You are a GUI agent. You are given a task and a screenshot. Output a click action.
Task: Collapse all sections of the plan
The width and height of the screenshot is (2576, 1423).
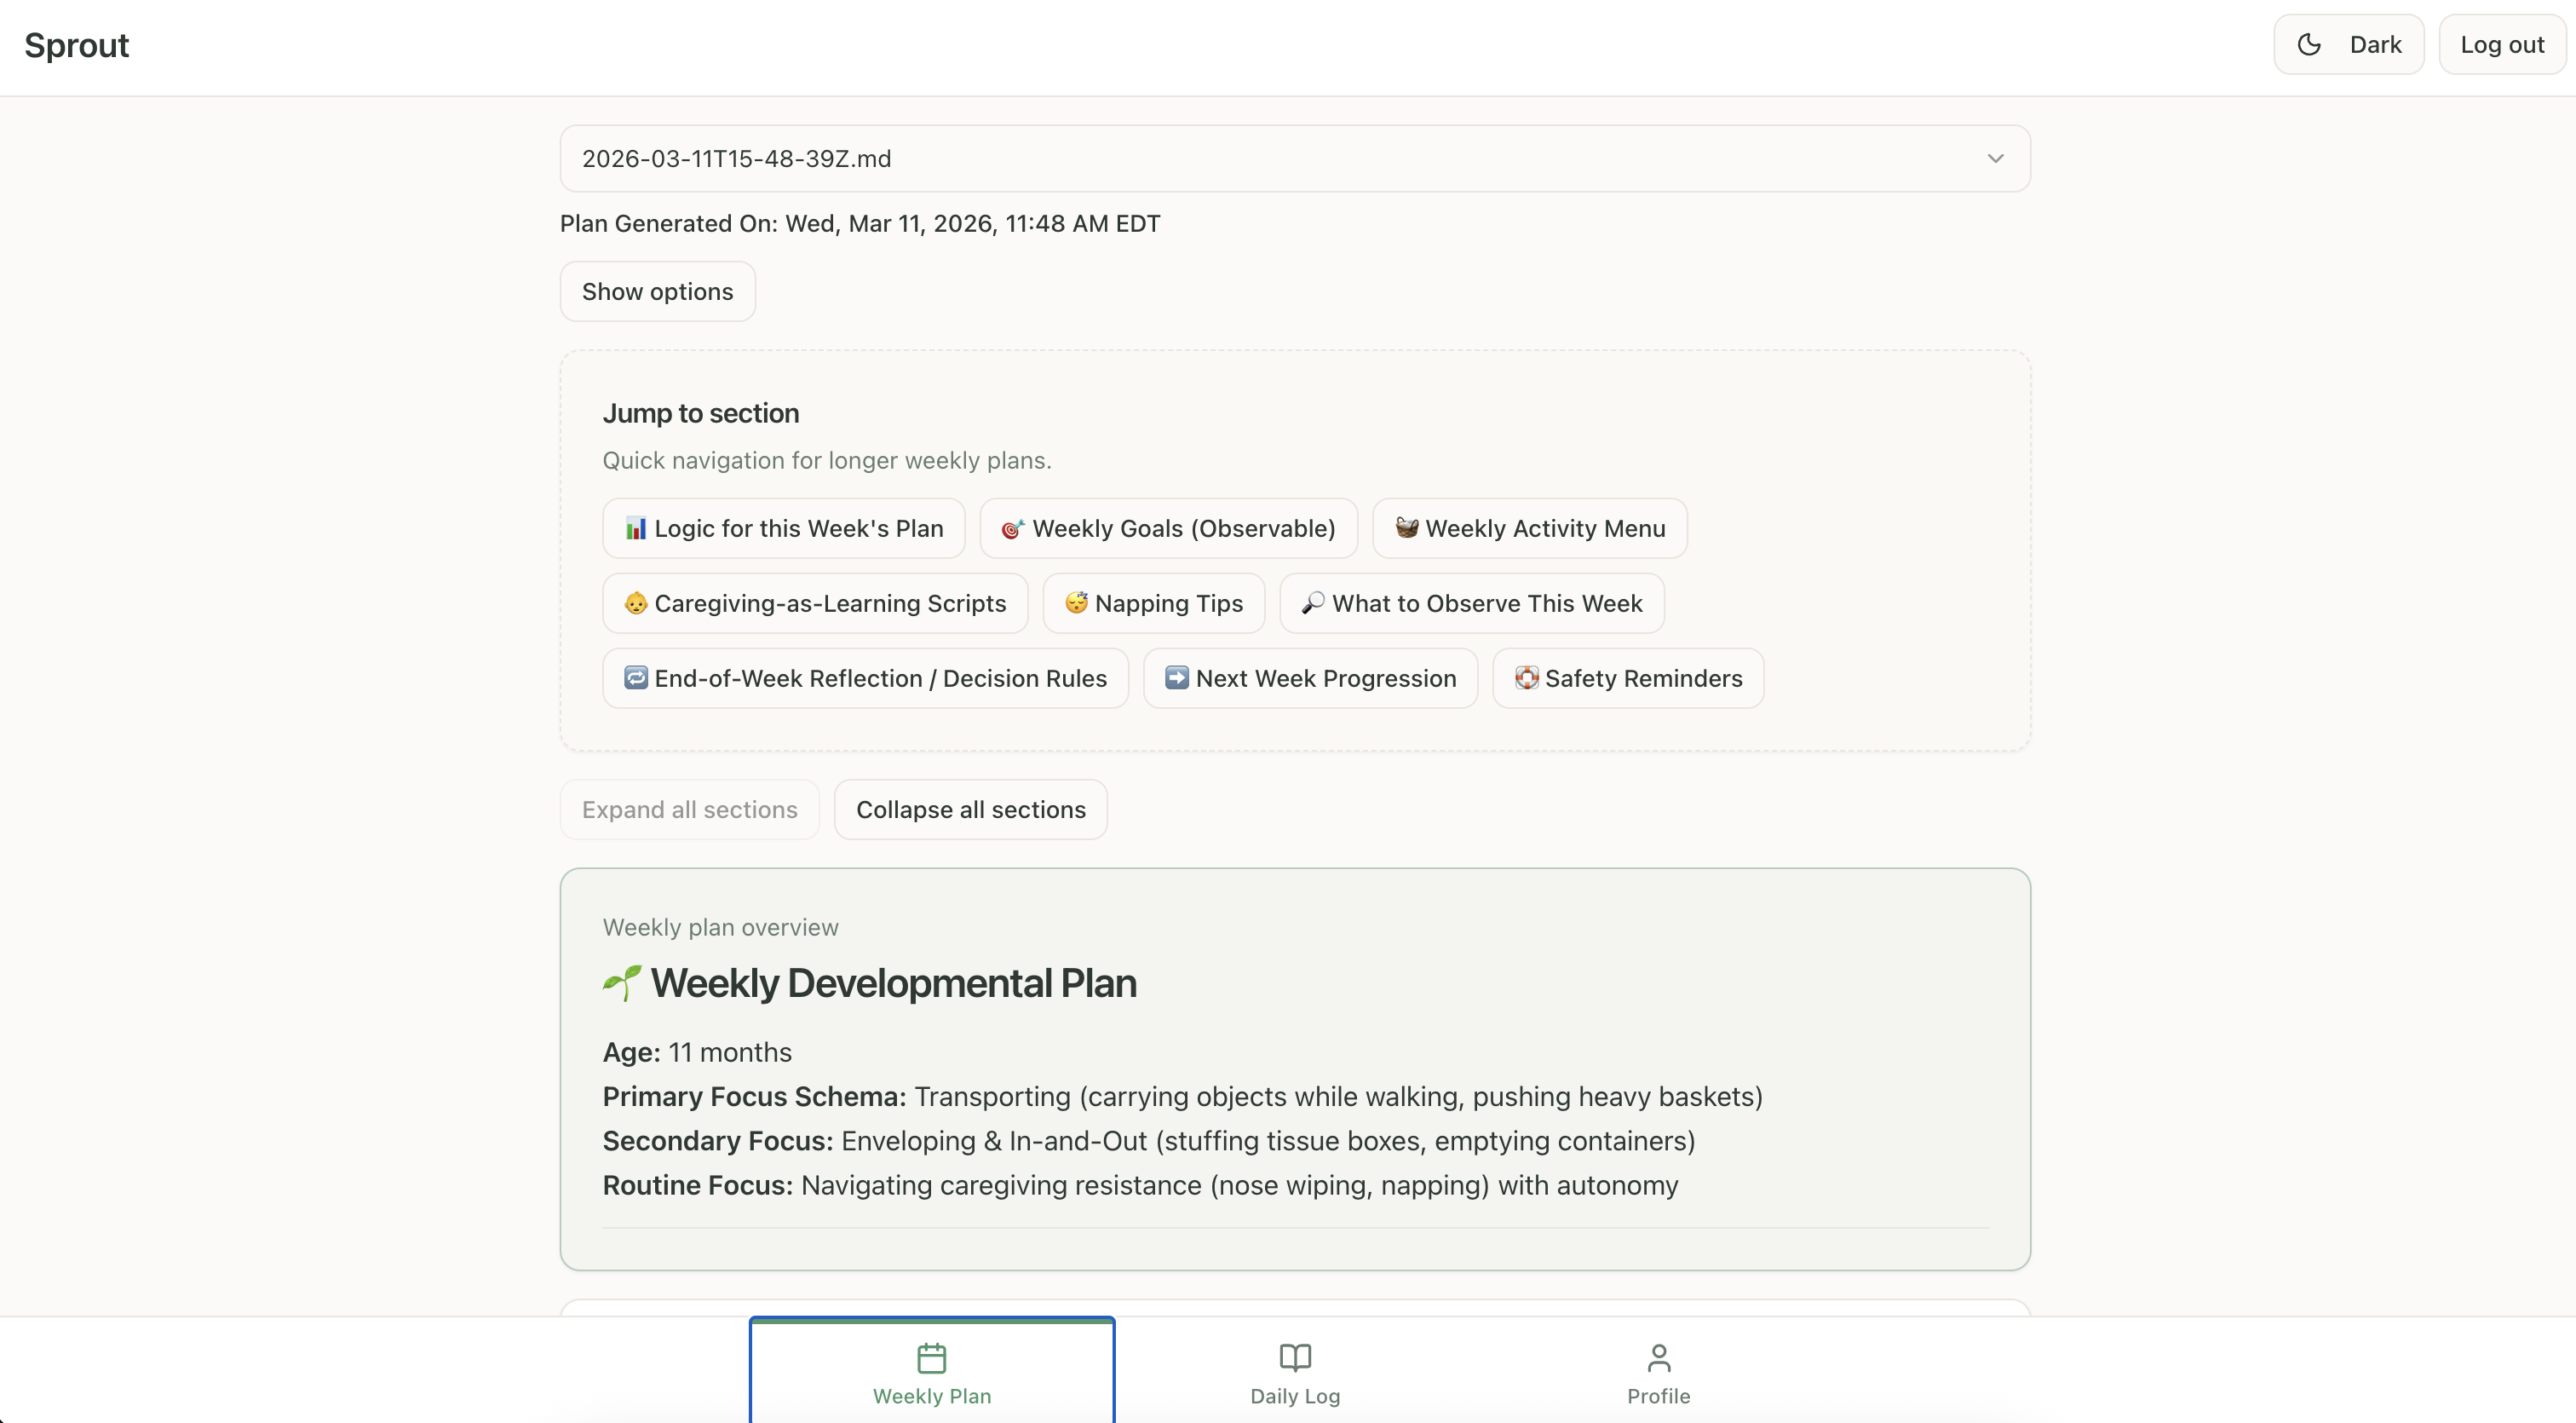[970, 810]
